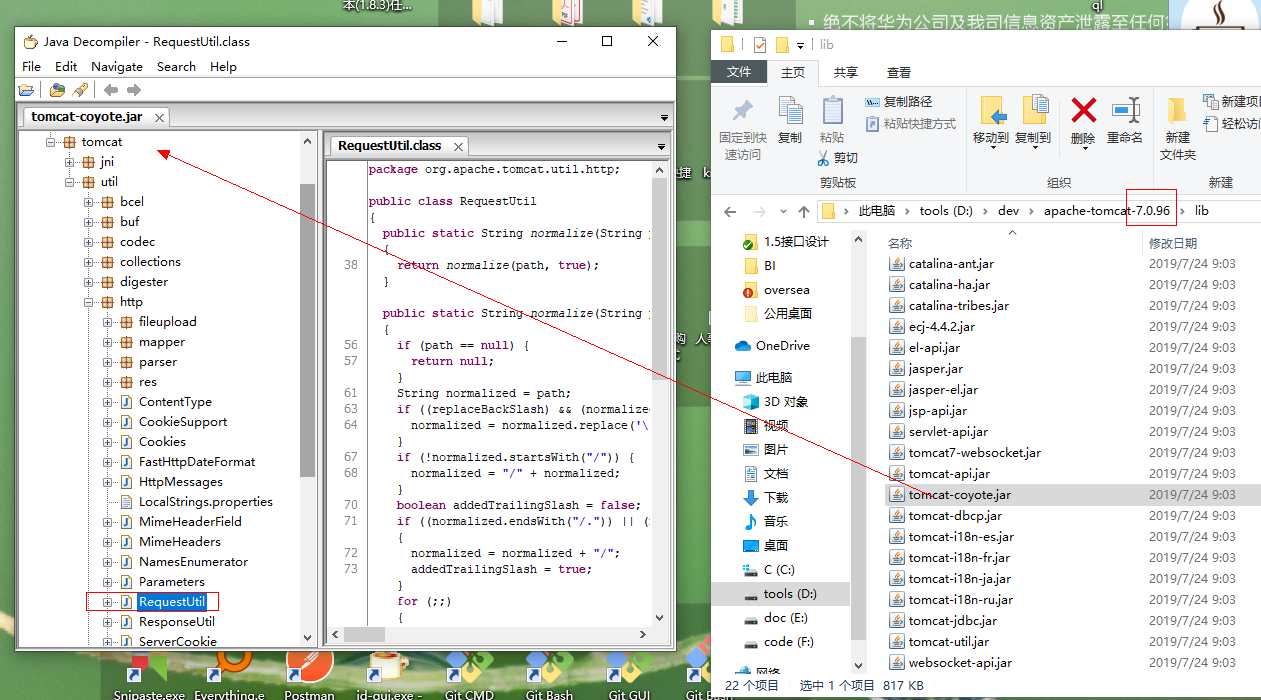Click the 剪切 scissors button
The height and width of the screenshot is (700, 1261).
point(838,158)
